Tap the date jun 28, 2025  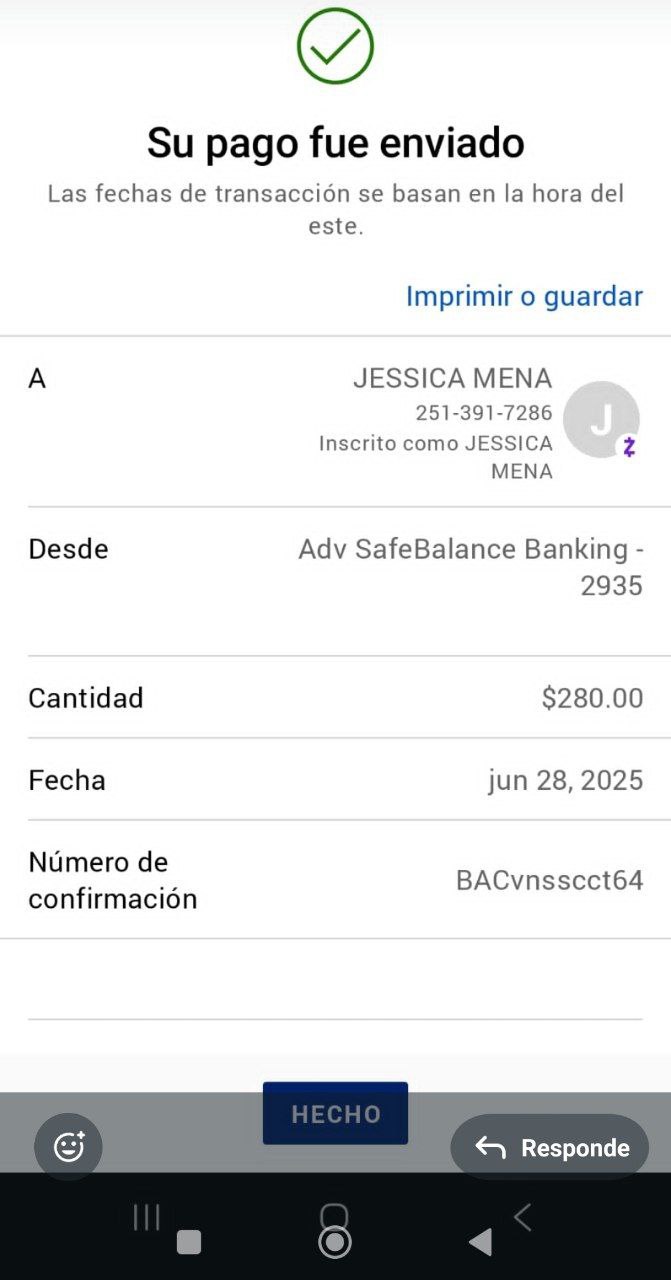click(x=565, y=780)
